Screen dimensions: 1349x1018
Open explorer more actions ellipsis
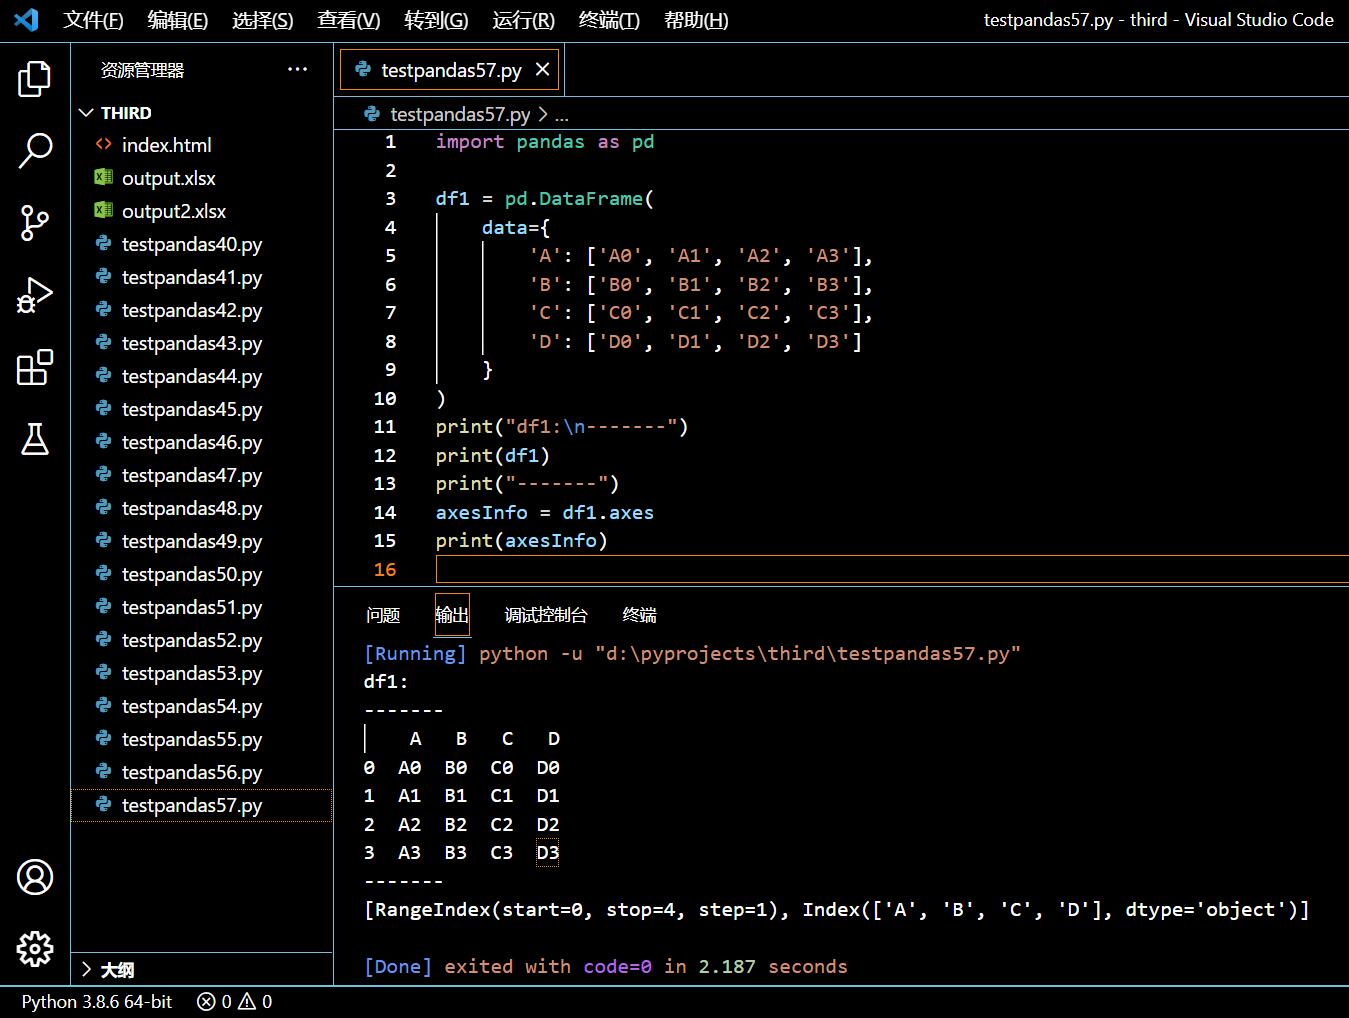(x=297, y=69)
